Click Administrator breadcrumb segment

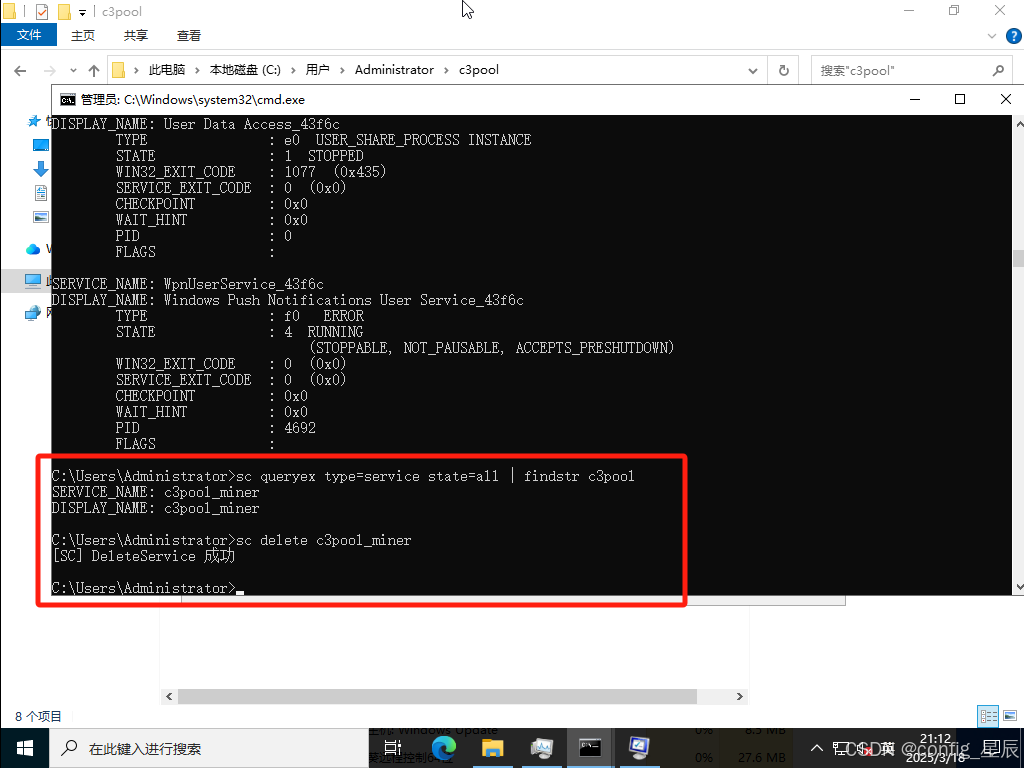(394, 70)
